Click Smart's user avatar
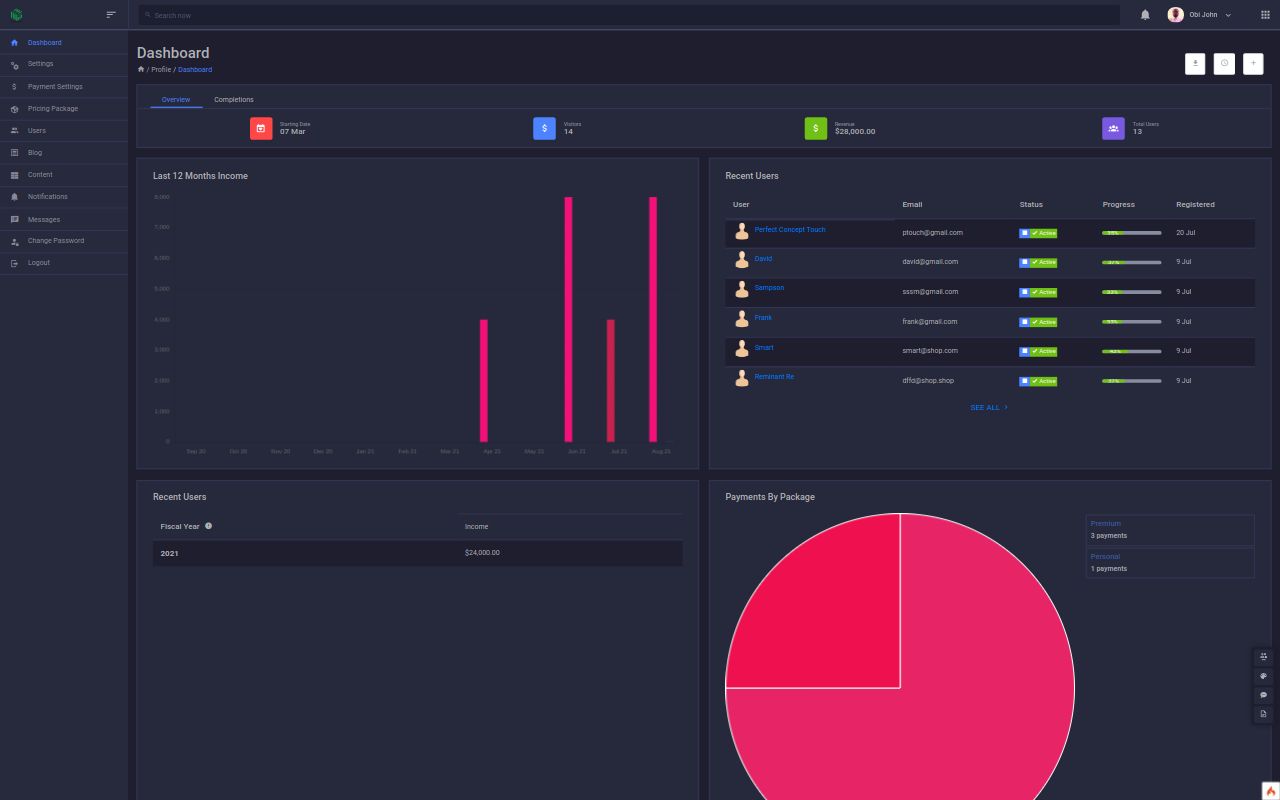The width and height of the screenshot is (1280, 800). point(742,349)
